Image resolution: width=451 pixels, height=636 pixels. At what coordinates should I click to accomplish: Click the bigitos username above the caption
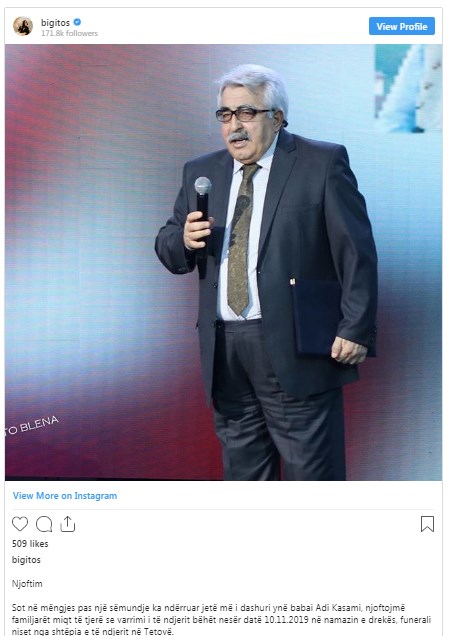point(26,560)
